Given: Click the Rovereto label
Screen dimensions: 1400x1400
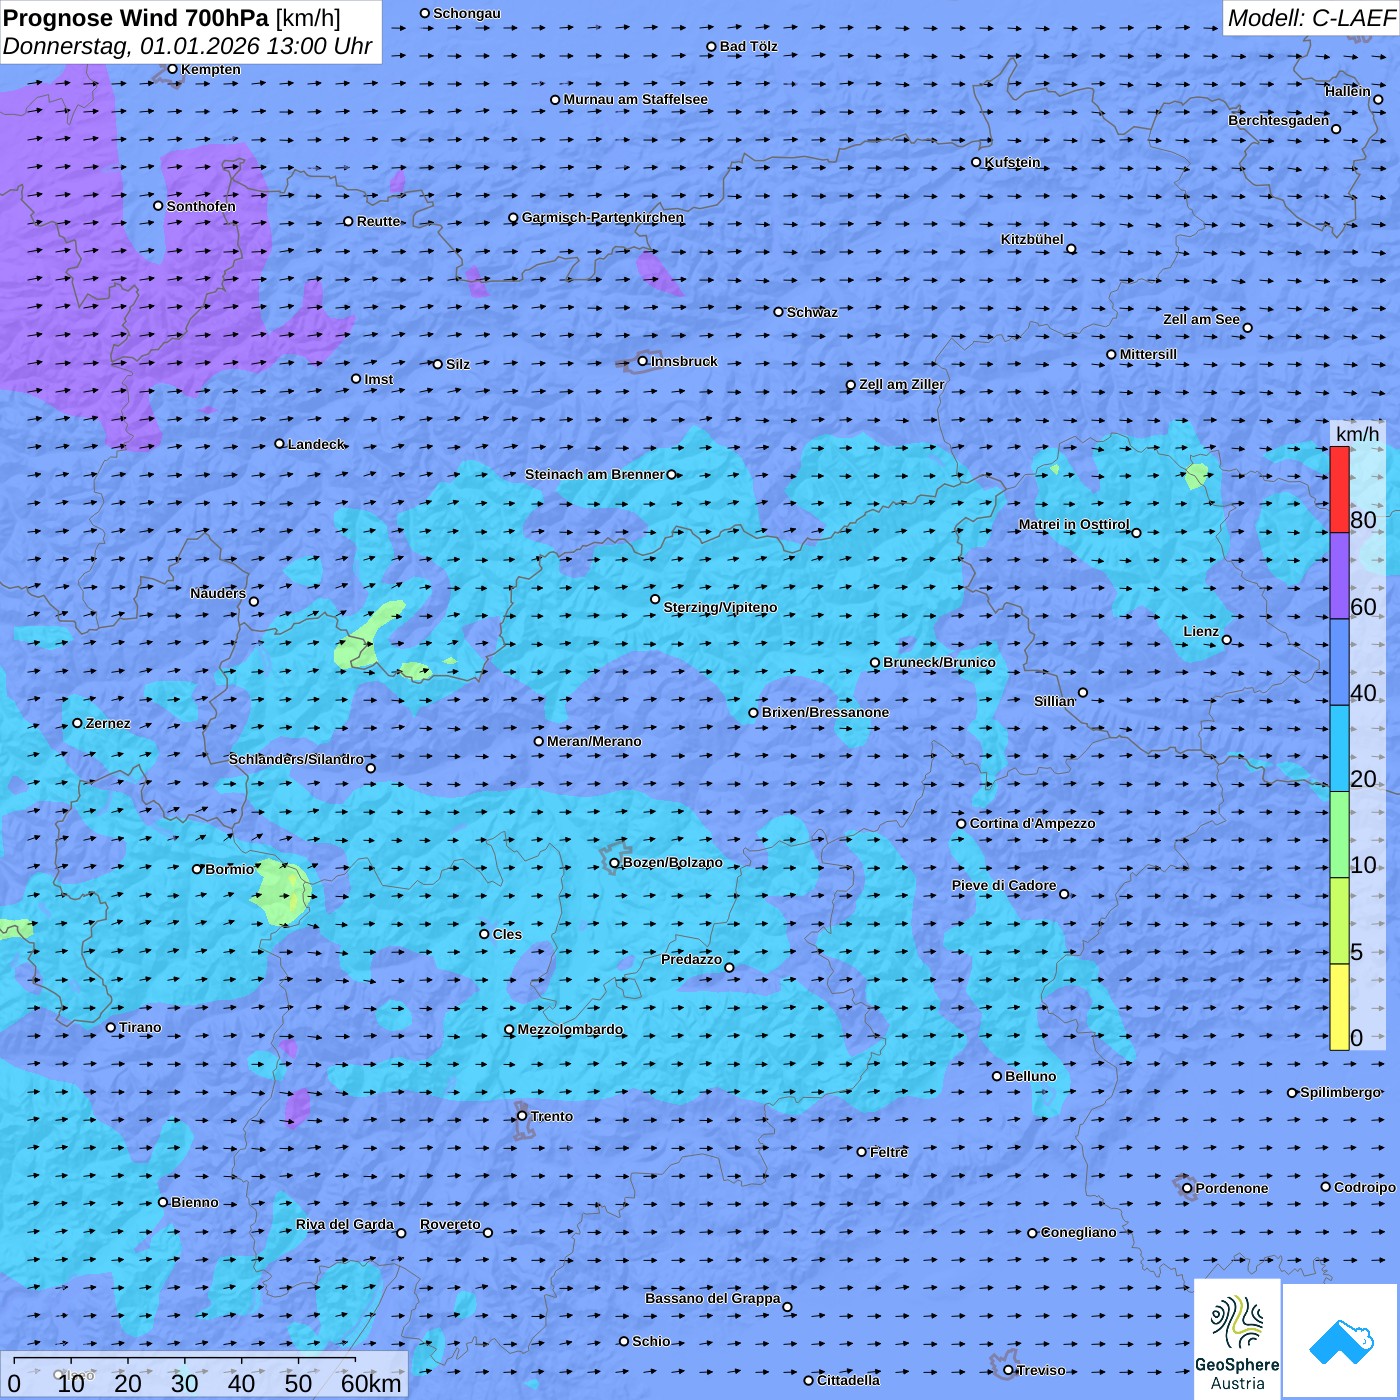Looking at the screenshot, I should point(450,1224).
